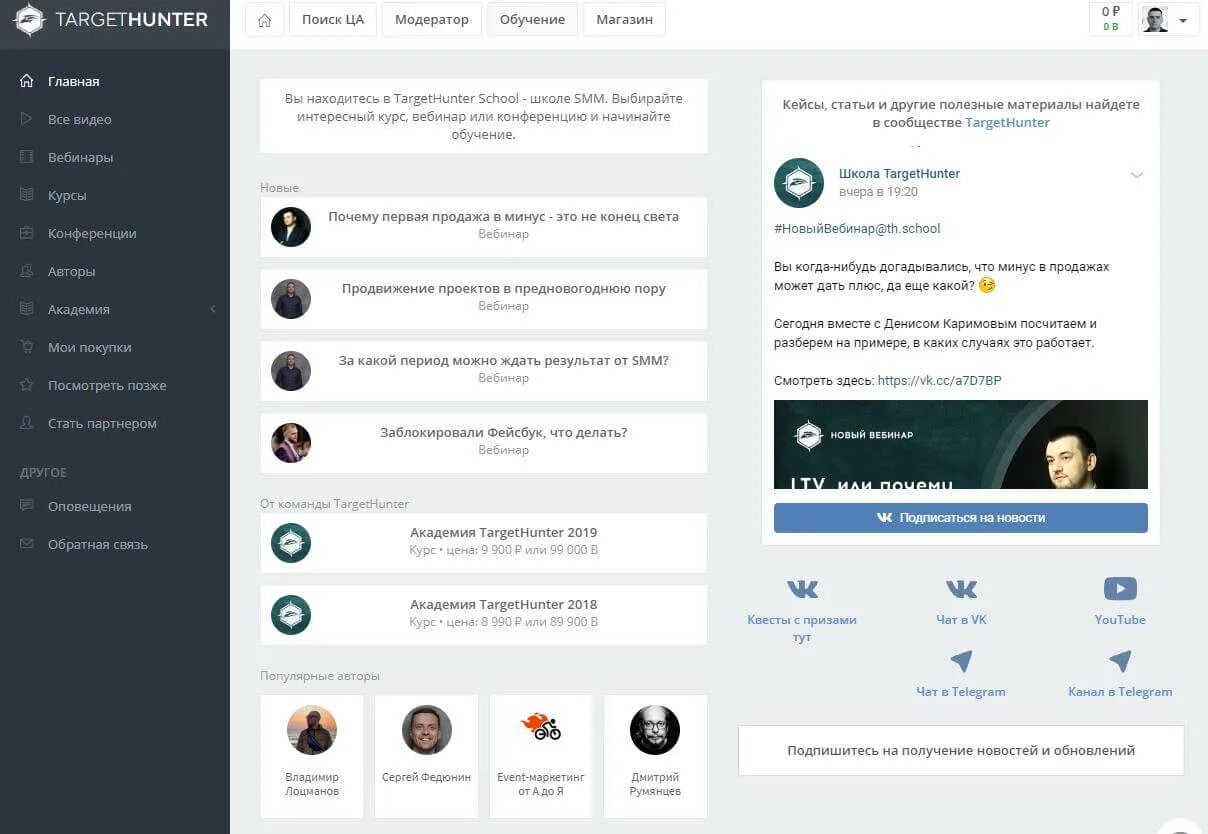Image resolution: width=1208 pixels, height=834 pixels.
Task: Open author card Дмитрий Румянцев
Action: (x=656, y=756)
